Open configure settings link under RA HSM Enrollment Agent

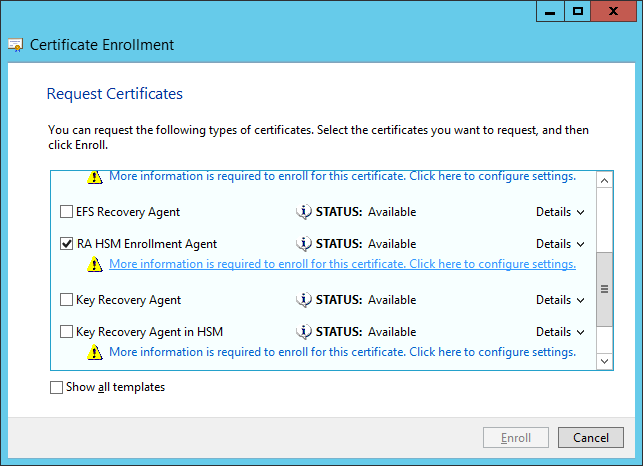click(342, 264)
